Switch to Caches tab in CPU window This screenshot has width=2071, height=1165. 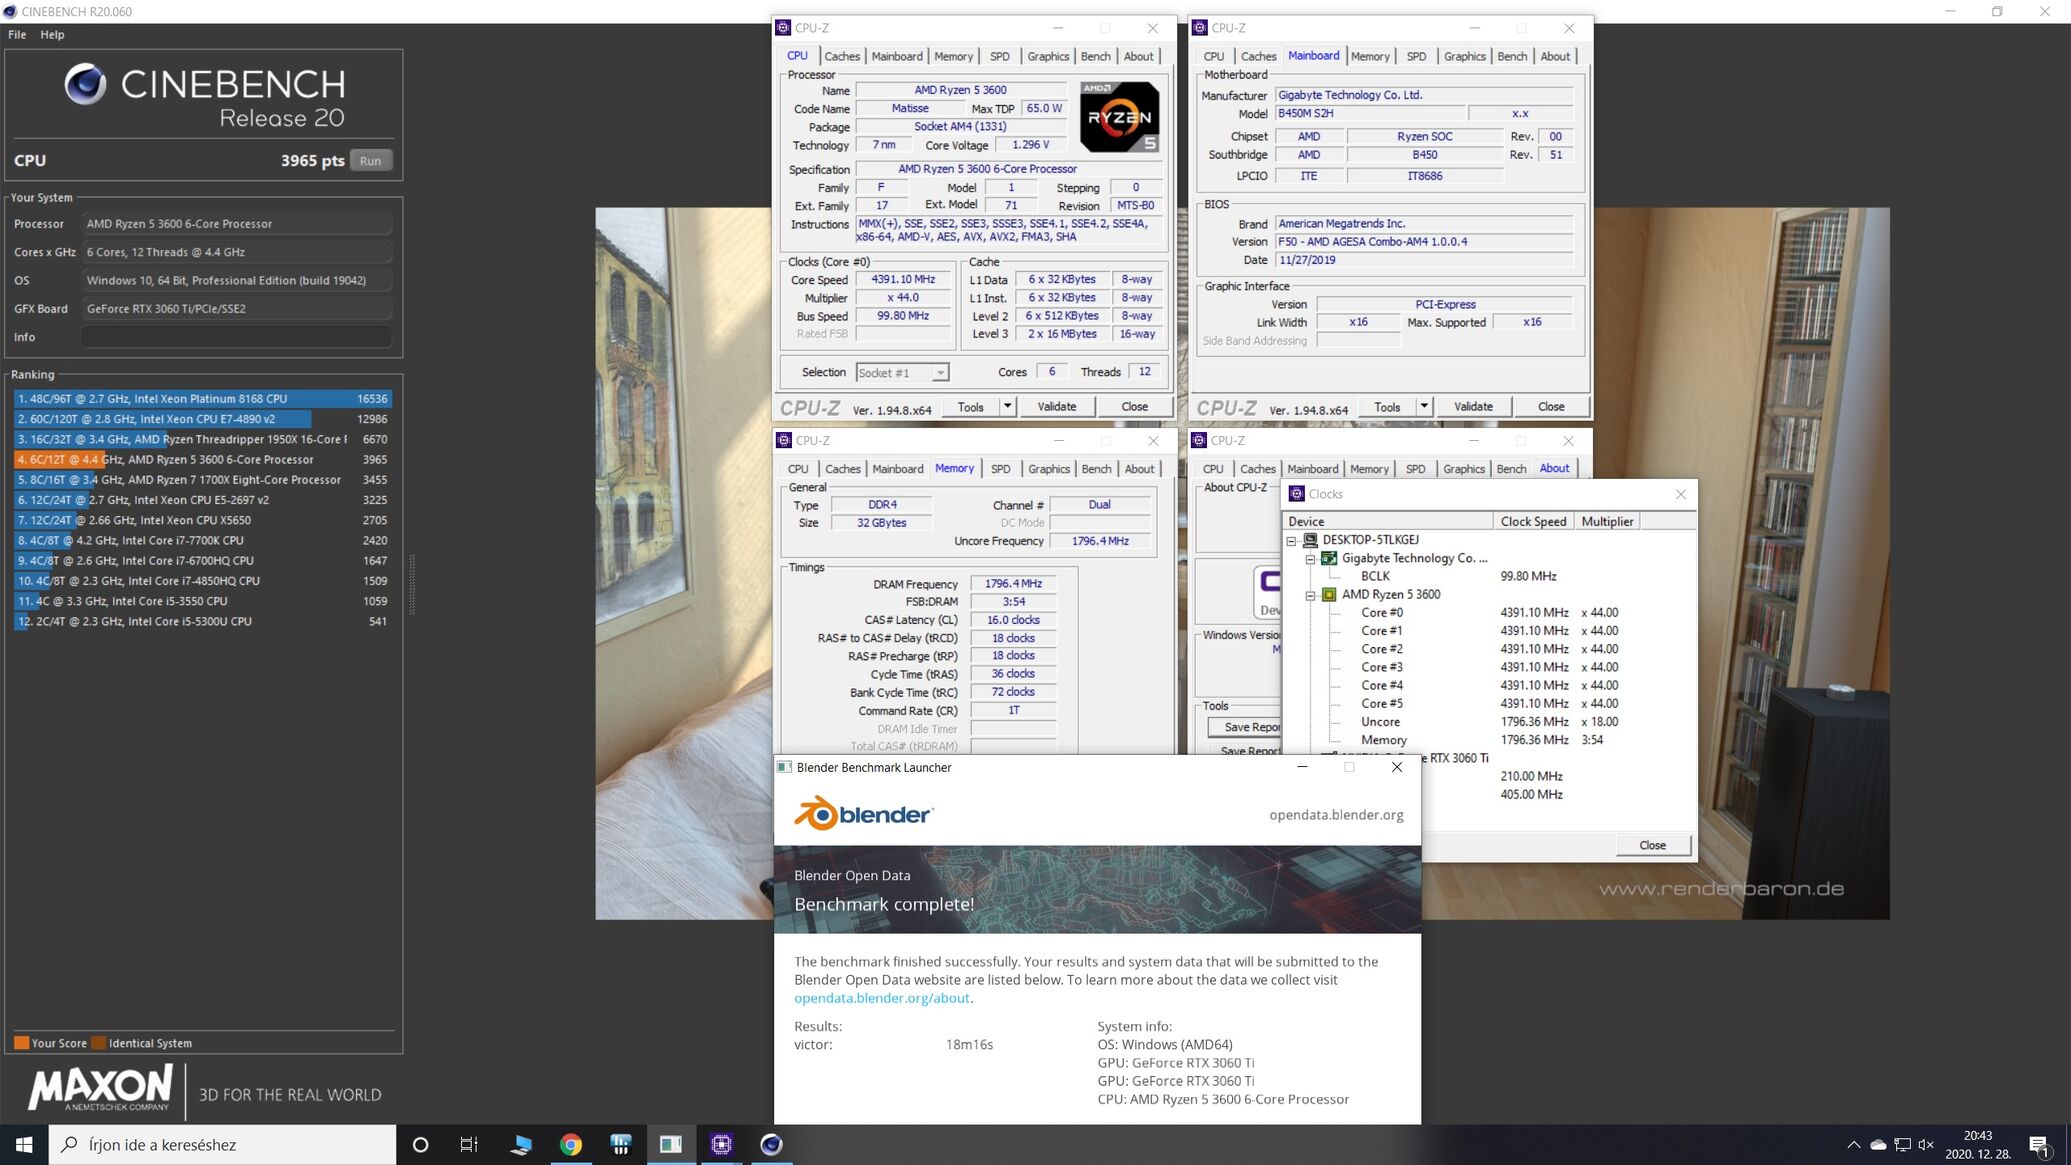pyautogui.click(x=842, y=56)
